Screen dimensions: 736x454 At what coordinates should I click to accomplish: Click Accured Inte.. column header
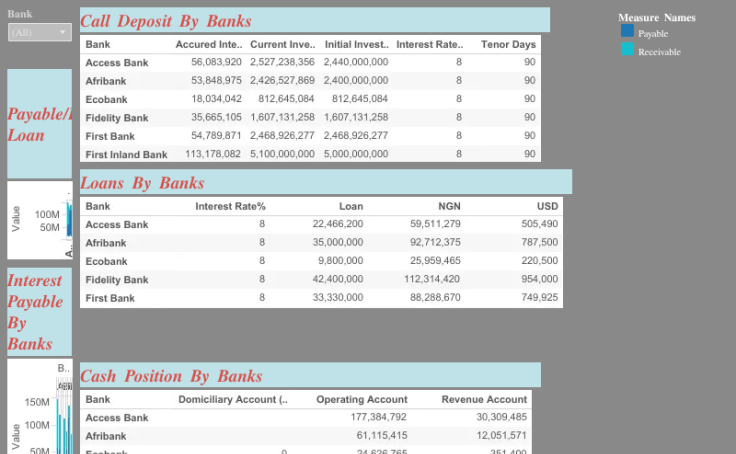(209, 45)
